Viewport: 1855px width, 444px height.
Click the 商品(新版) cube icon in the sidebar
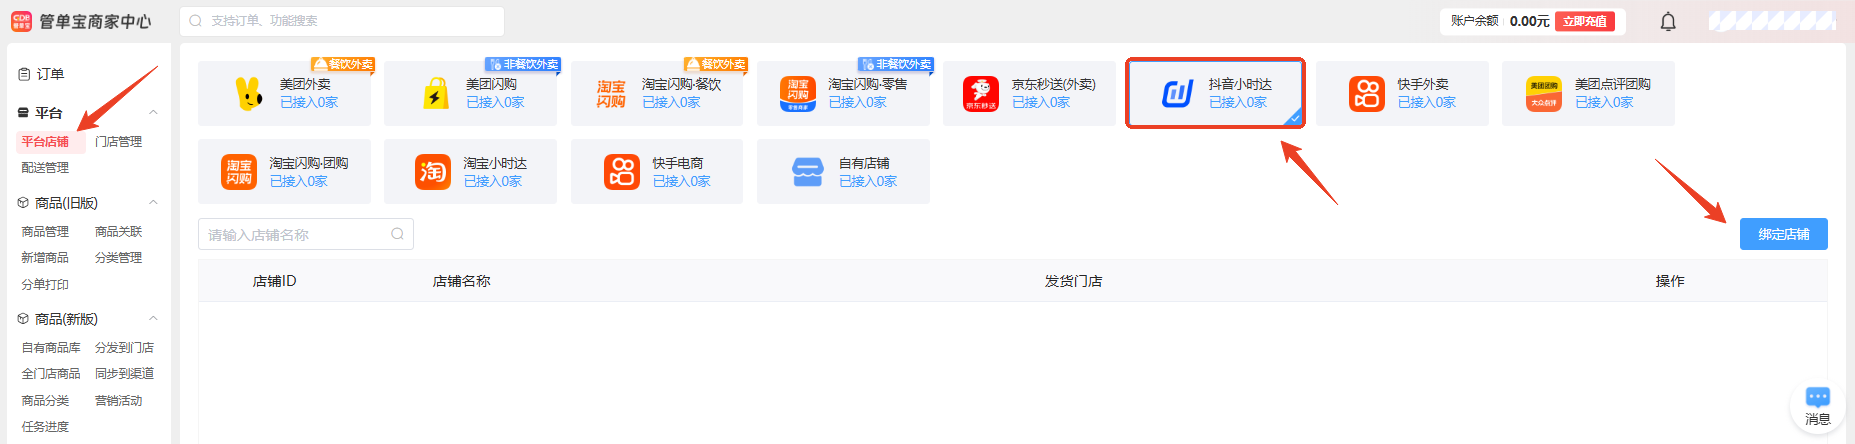pyautogui.click(x=23, y=319)
